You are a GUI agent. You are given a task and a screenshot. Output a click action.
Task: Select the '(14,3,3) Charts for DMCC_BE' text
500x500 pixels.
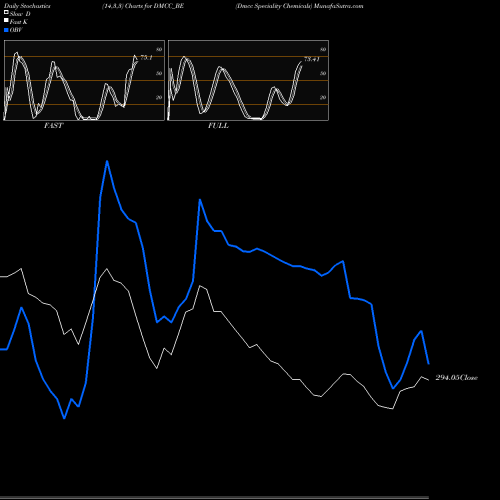(x=143, y=6)
